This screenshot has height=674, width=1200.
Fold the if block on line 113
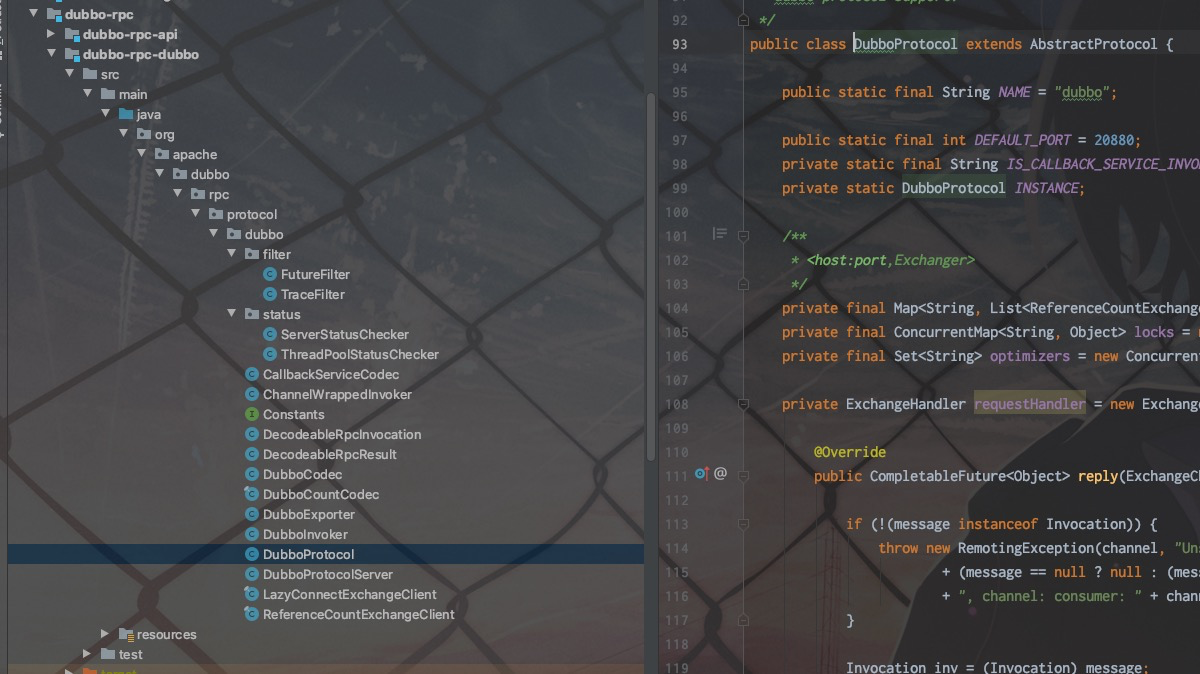[743, 524]
